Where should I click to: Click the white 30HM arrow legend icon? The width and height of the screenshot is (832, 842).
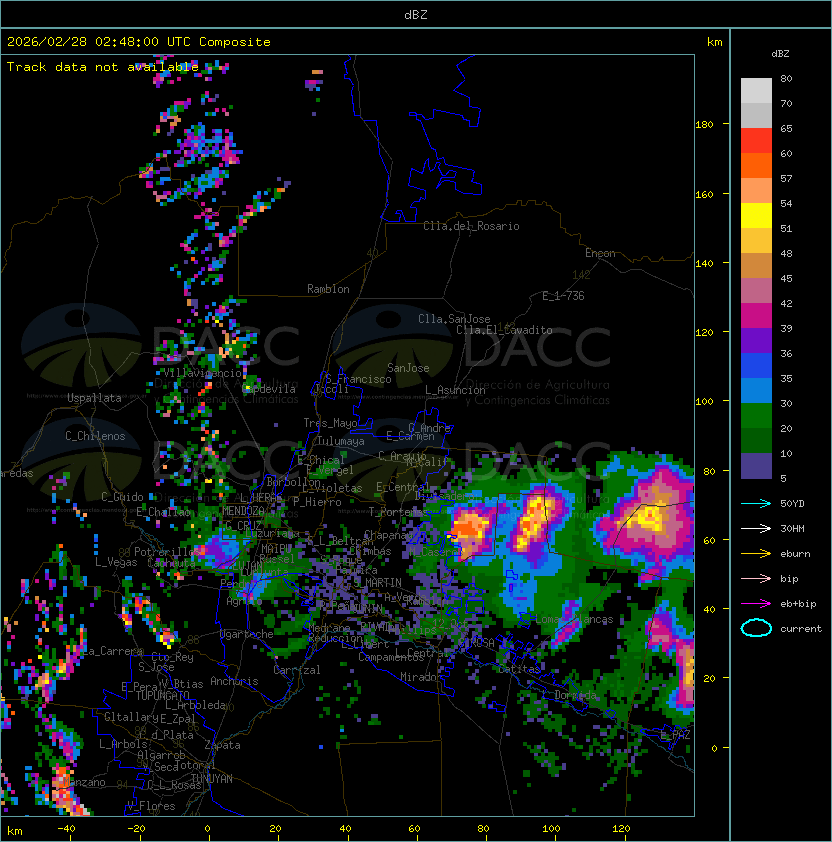tap(756, 528)
